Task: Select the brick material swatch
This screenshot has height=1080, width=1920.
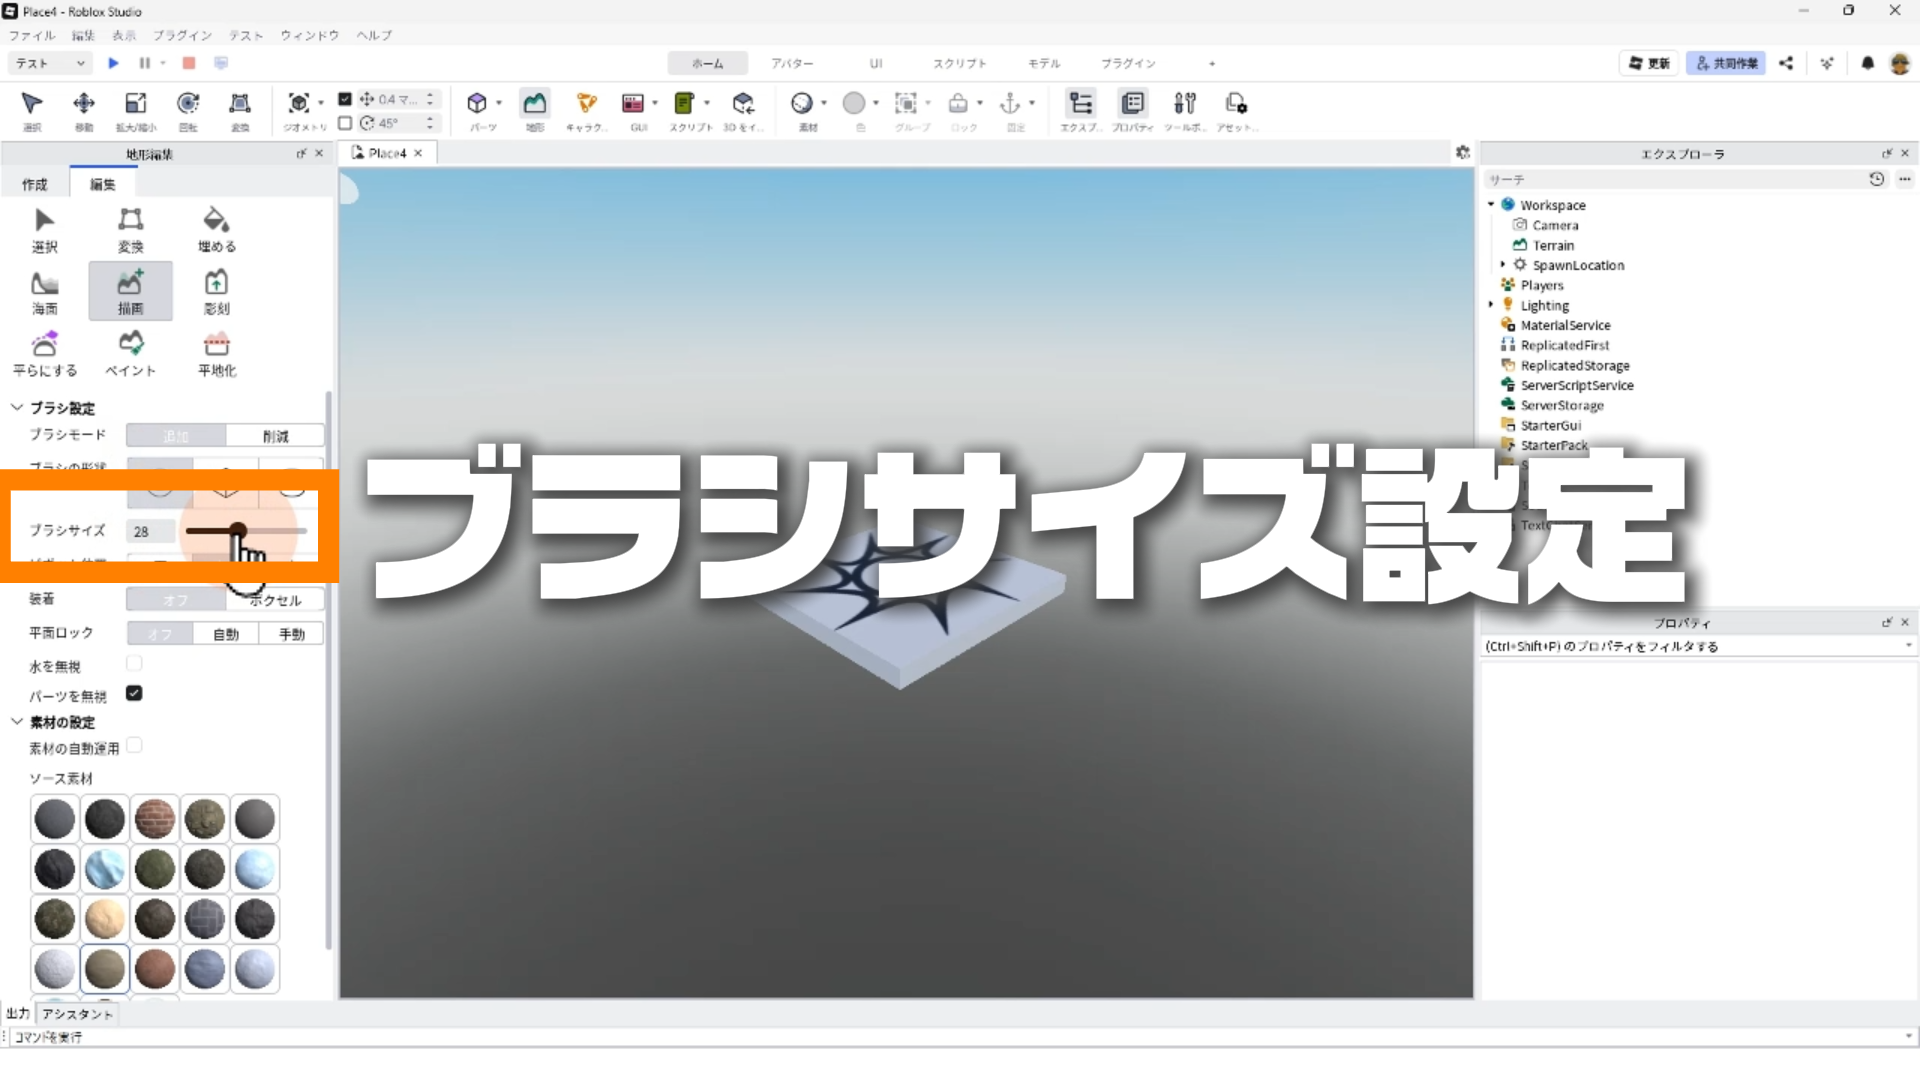Action: point(155,819)
